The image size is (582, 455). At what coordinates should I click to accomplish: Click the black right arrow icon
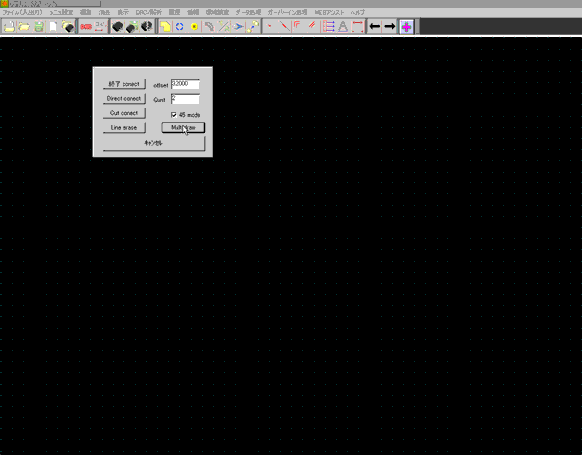click(x=389, y=27)
